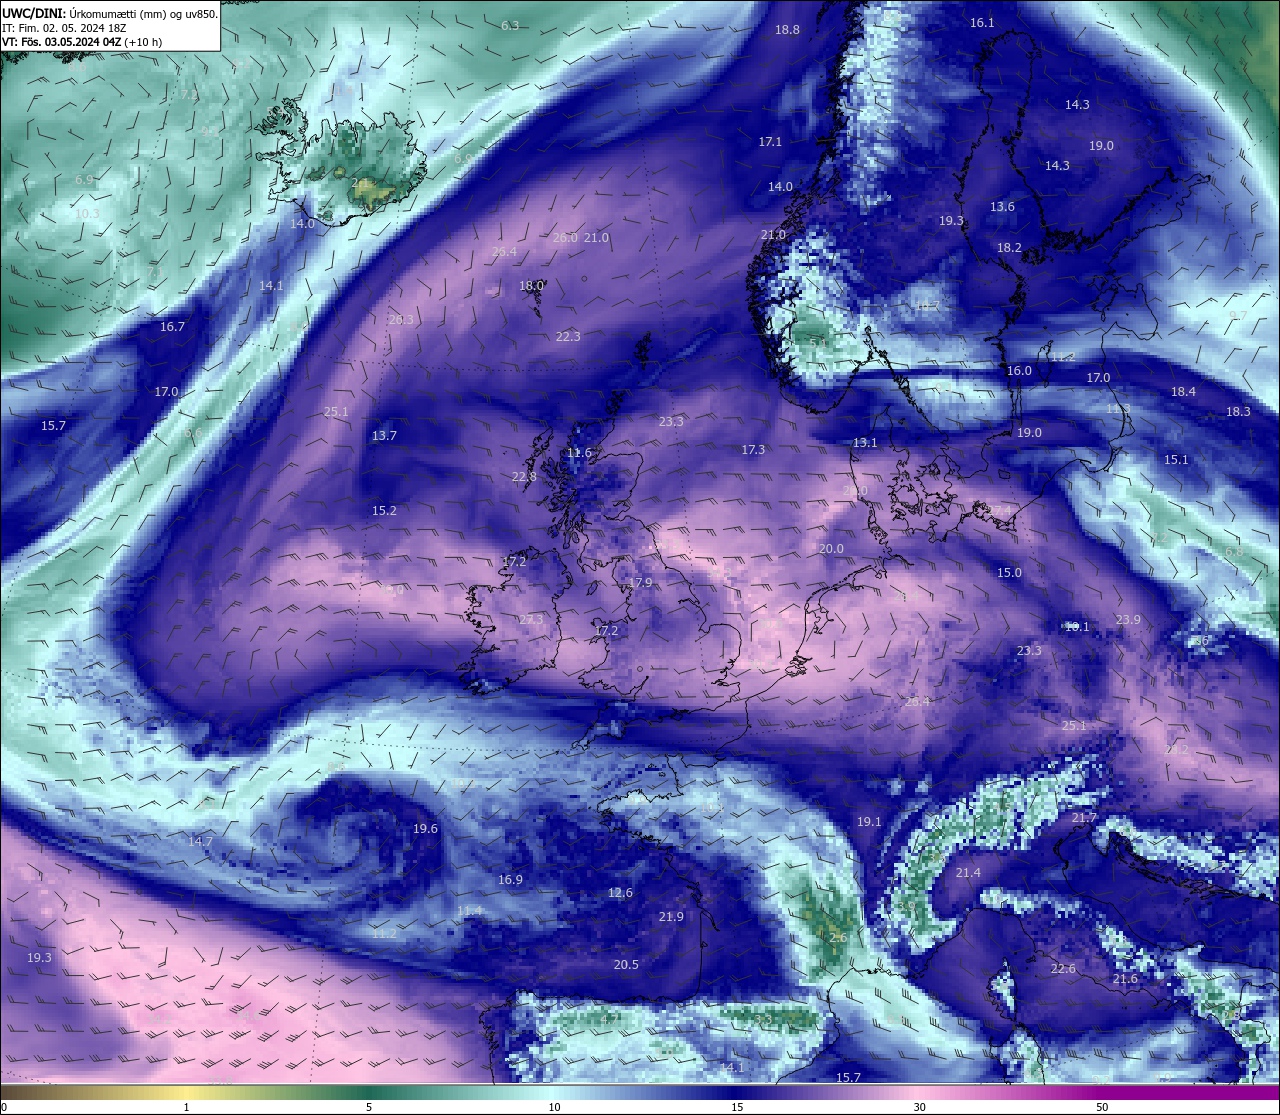Click the map value 20.5
This screenshot has height=1115, width=1280.
626,965
